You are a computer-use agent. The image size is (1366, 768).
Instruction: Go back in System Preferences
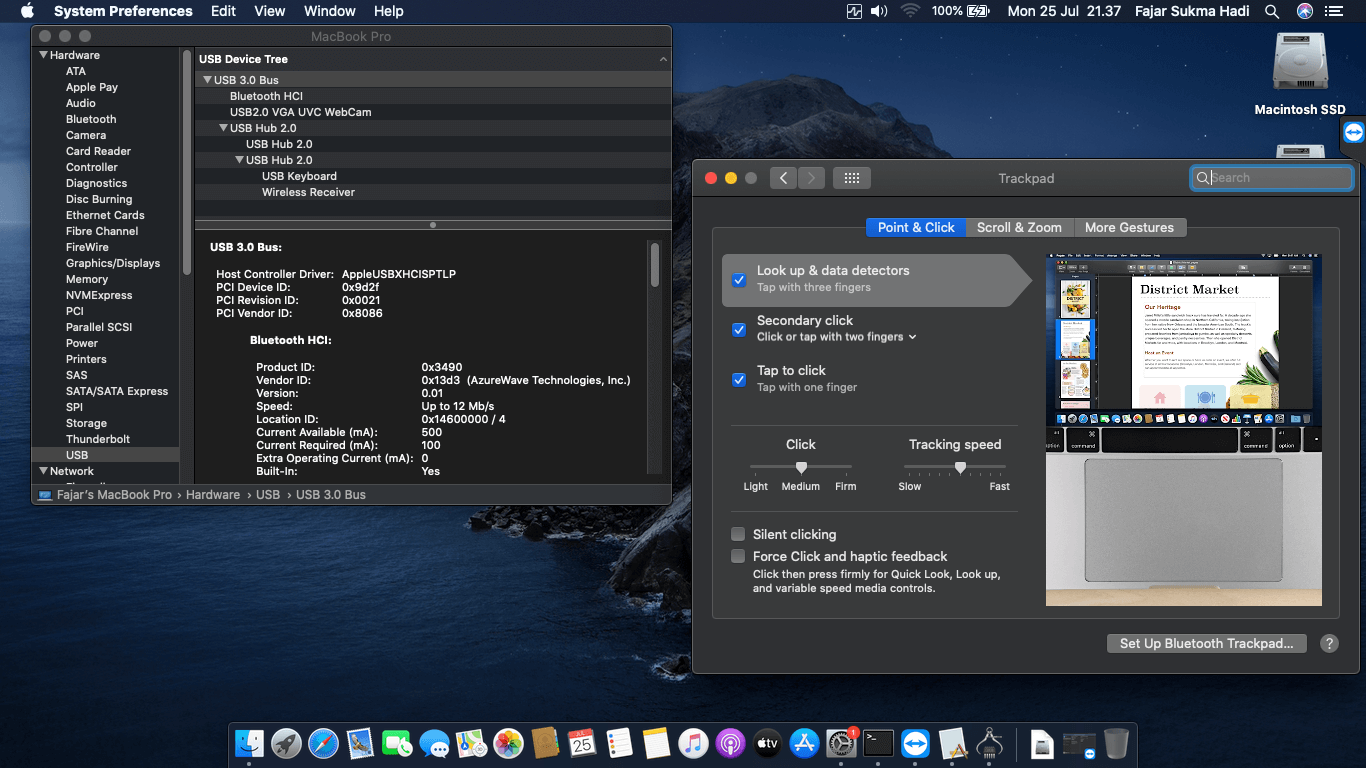(x=783, y=178)
